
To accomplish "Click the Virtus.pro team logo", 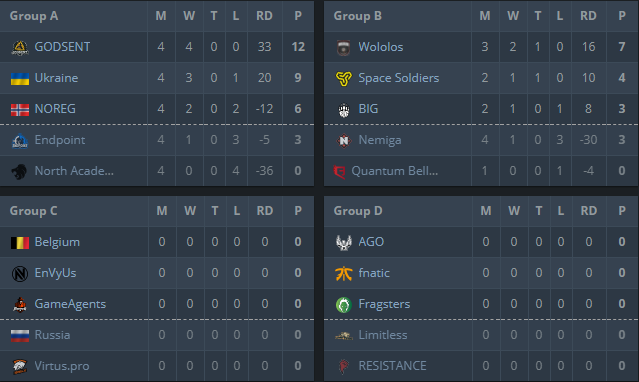I will tap(20, 366).
